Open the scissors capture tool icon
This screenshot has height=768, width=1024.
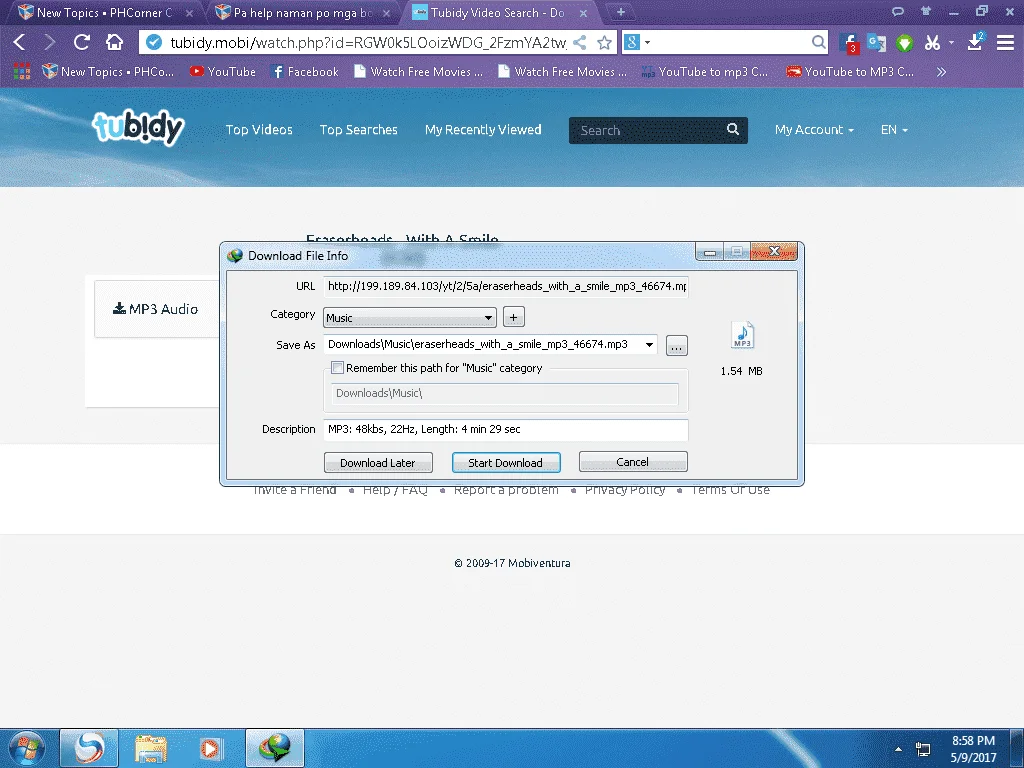point(932,43)
